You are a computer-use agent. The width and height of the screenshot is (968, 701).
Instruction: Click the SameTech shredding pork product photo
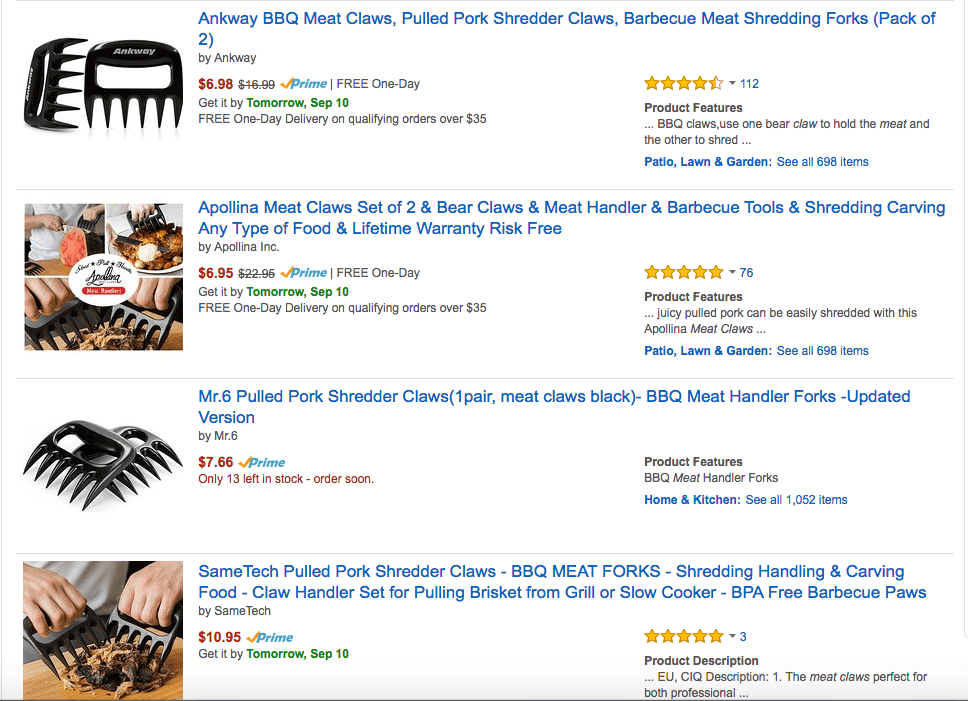pyautogui.click(x=103, y=630)
